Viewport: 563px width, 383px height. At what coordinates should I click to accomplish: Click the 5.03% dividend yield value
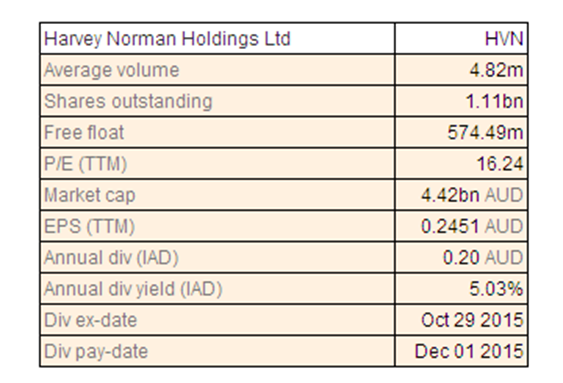point(496,289)
